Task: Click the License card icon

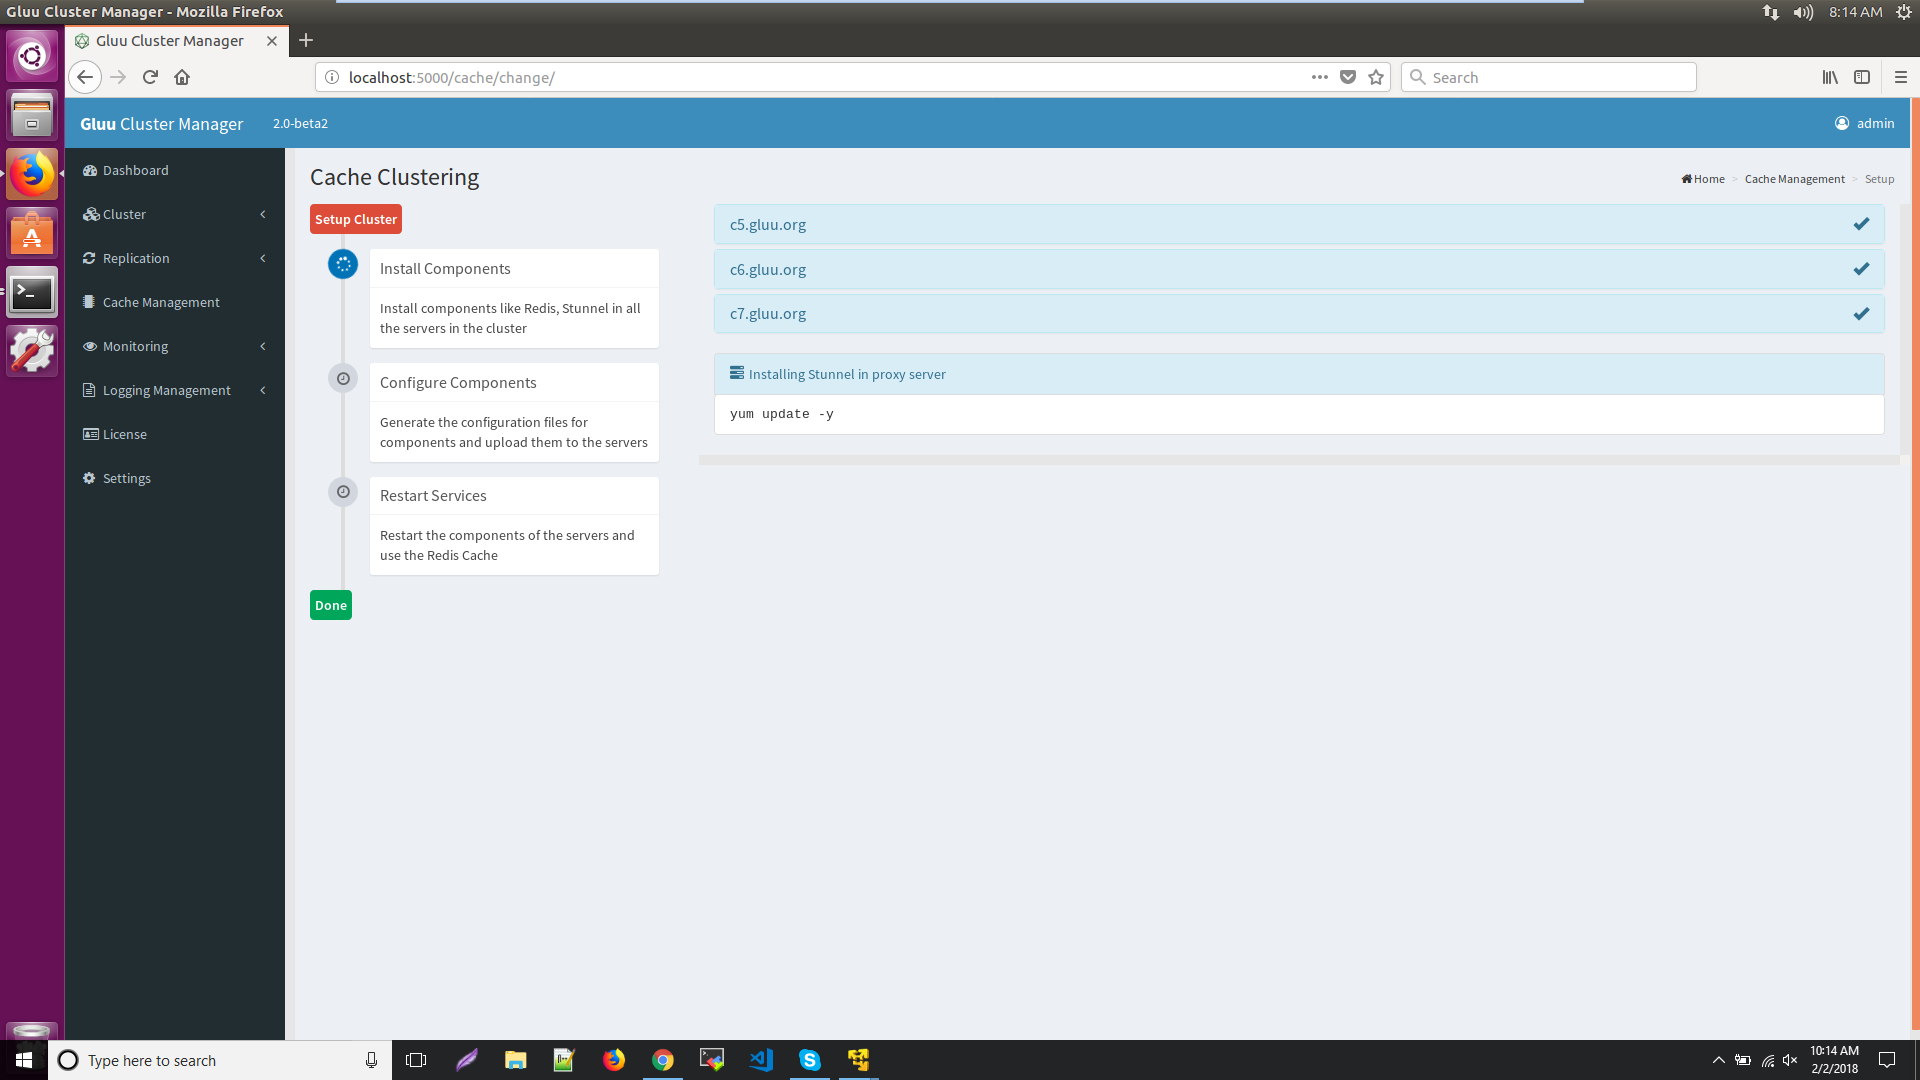Action: 91,434
